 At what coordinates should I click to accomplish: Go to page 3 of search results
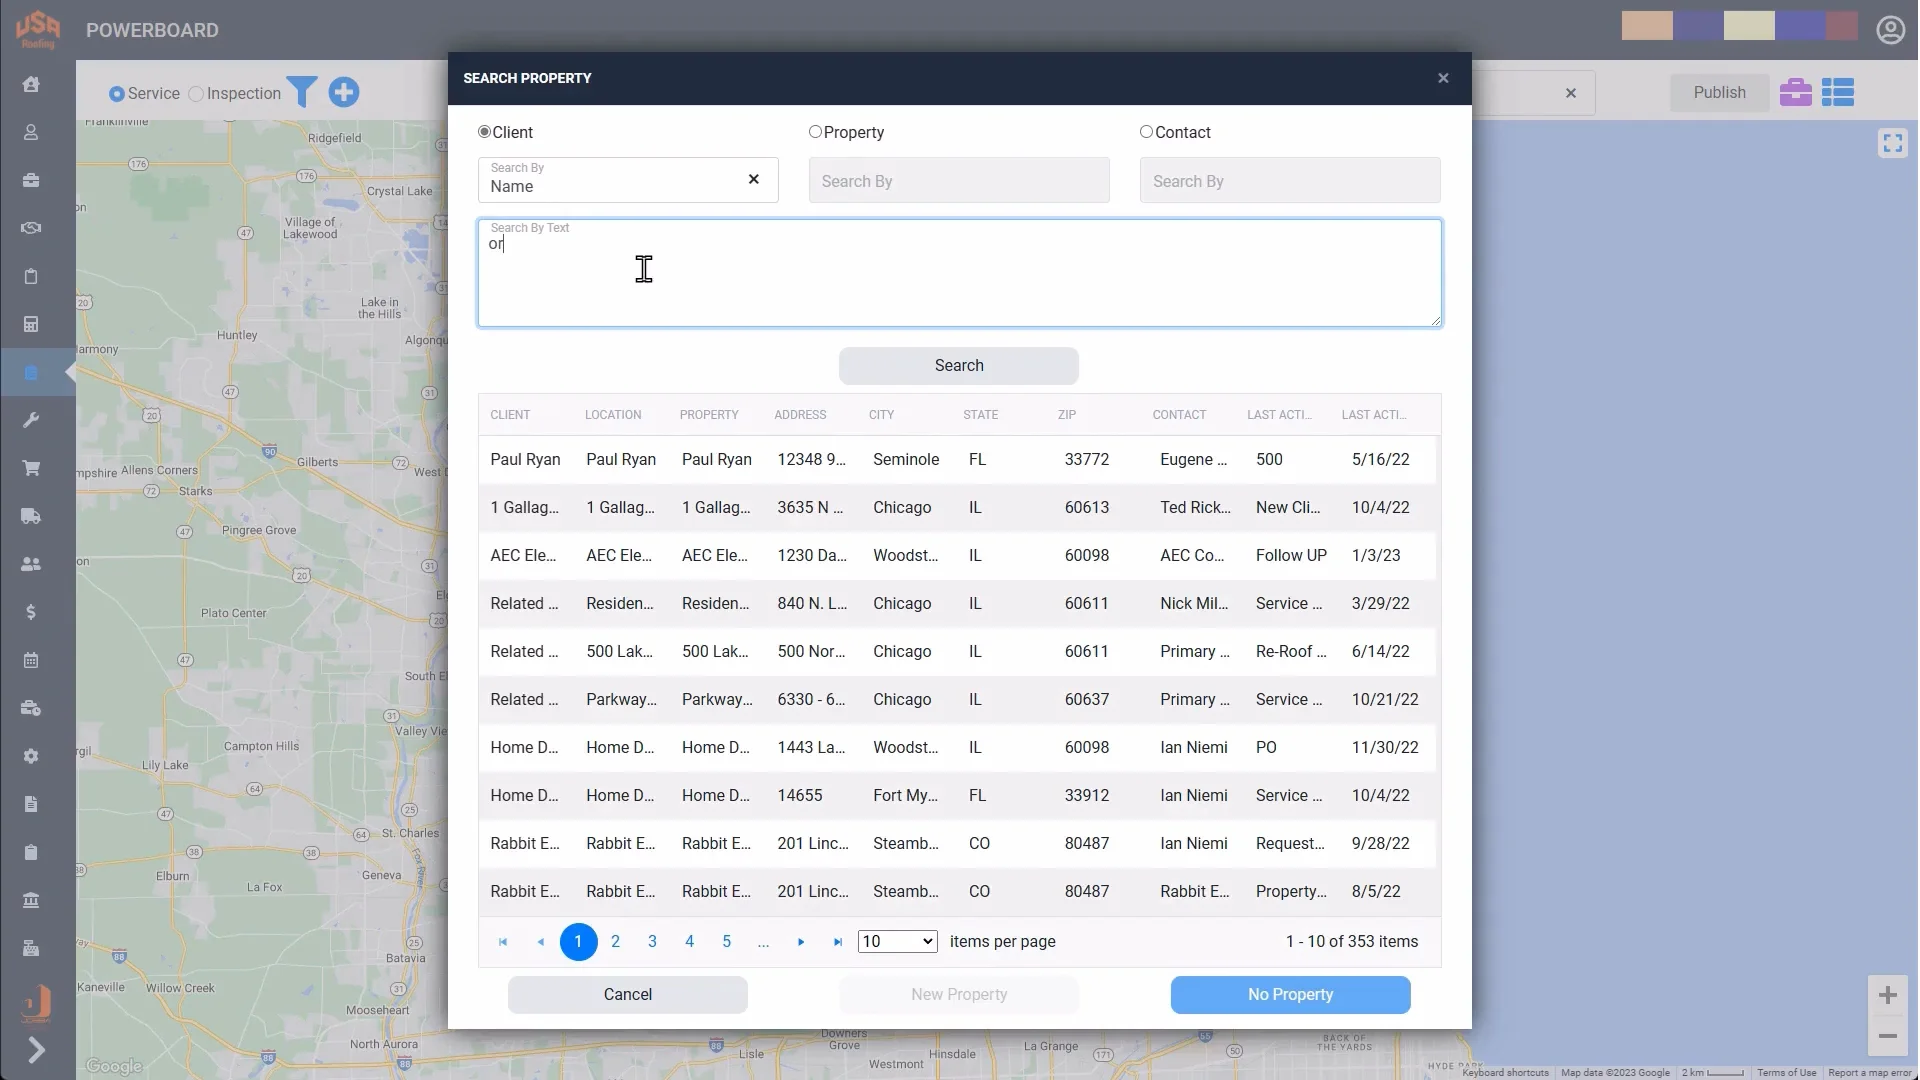click(x=652, y=941)
